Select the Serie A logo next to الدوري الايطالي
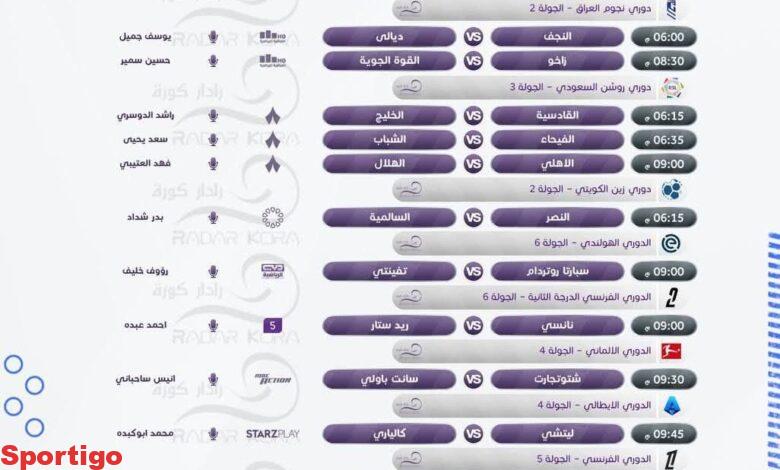Screen dimensions: 780x470 pyautogui.click(x=673, y=406)
